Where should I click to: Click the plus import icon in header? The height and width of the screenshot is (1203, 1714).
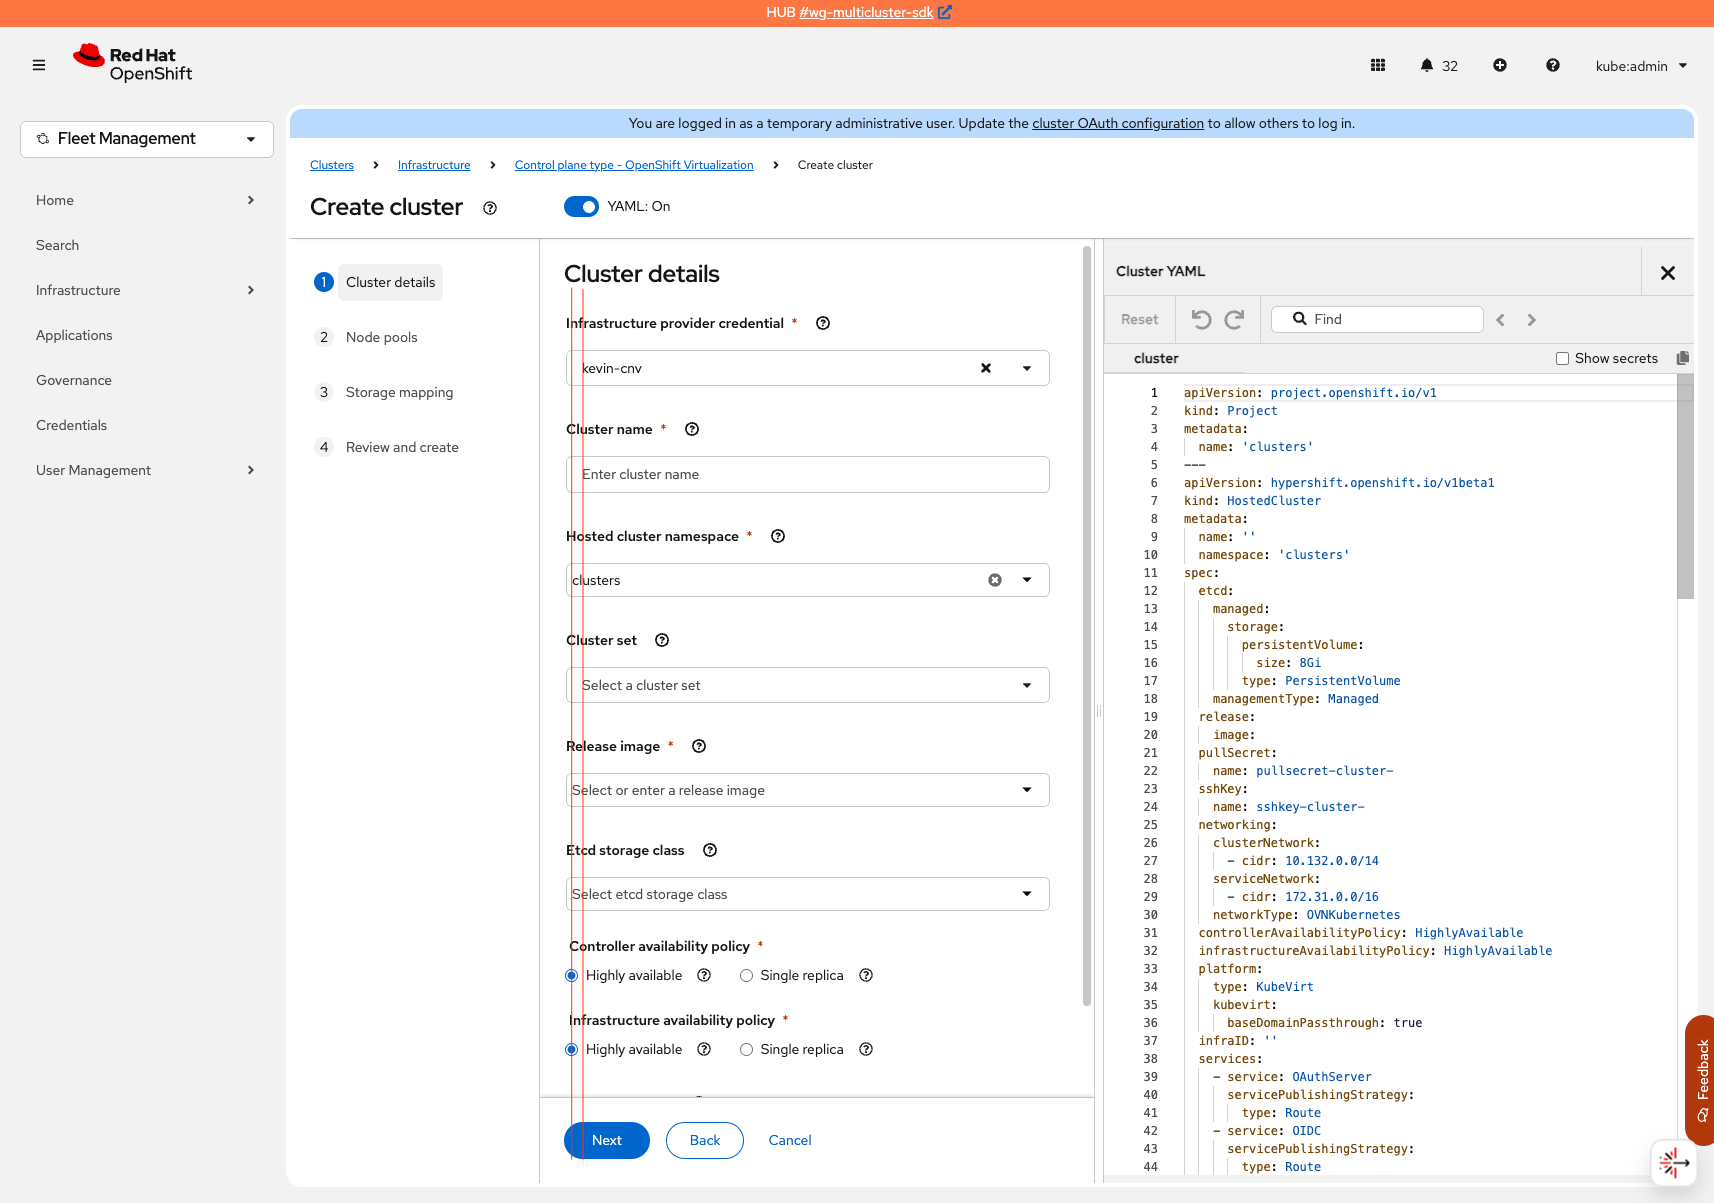pyautogui.click(x=1499, y=65)
